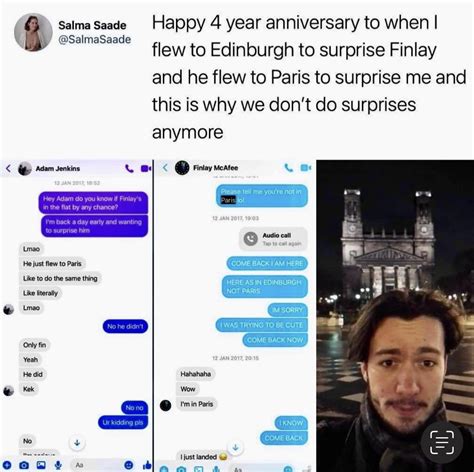Start video call in Adam Jenkins chat
The width and height of the screenshot is (474, 472).
[x=146, y=169]
